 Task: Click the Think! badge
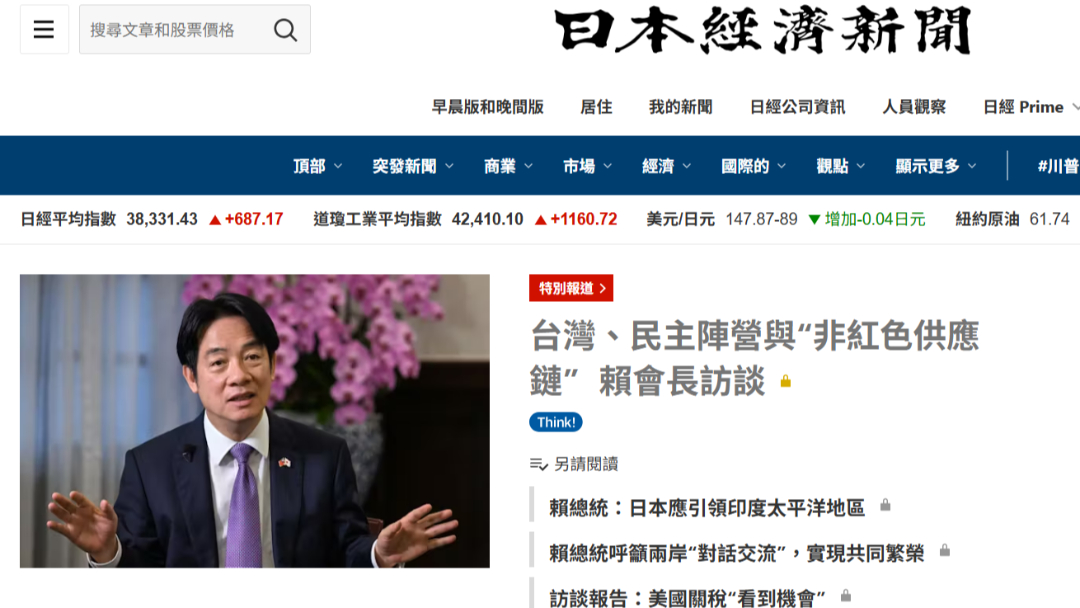click(556, 422)
